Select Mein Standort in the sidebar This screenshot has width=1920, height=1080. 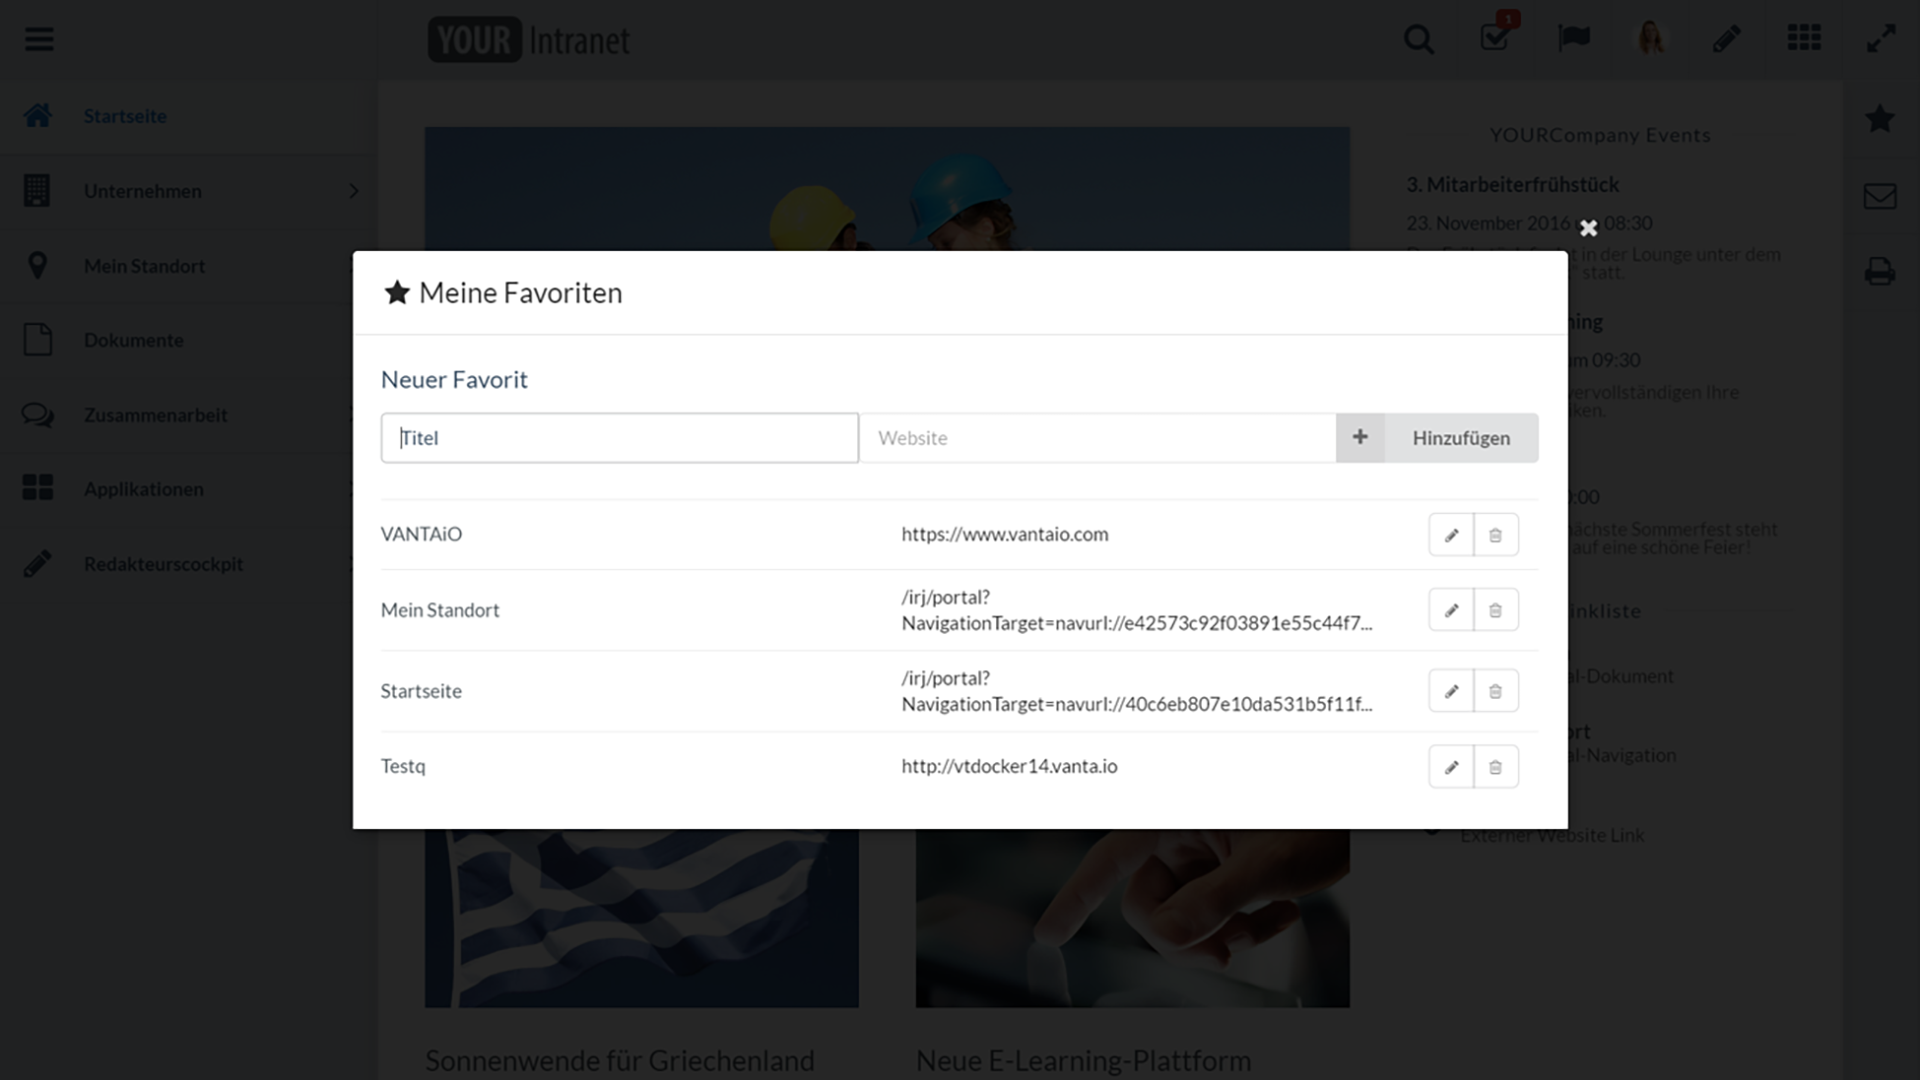pyautogui.click(x=188, y=266)
